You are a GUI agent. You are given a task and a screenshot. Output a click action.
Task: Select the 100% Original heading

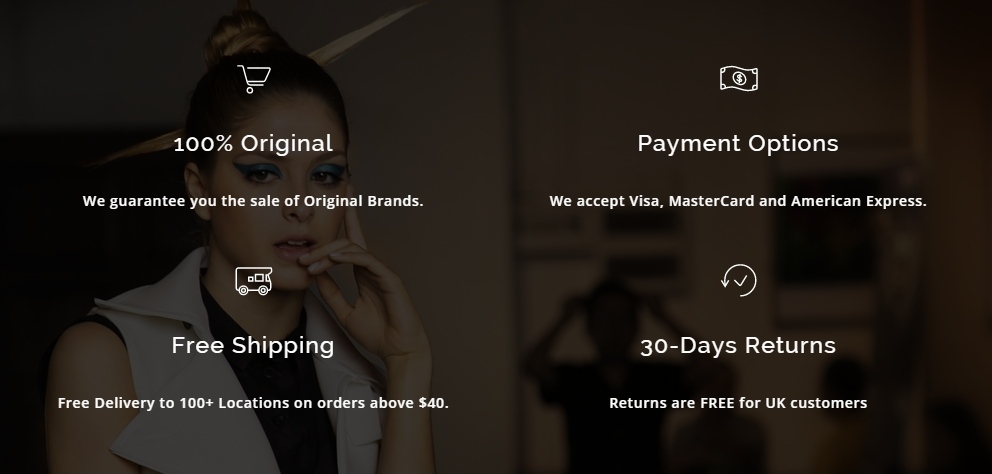[253, 143]
